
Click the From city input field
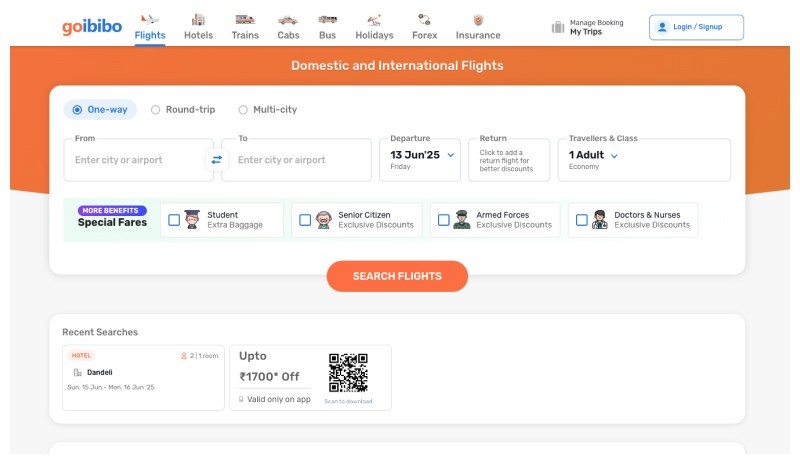pyautogui.click(x=138, y=160)
